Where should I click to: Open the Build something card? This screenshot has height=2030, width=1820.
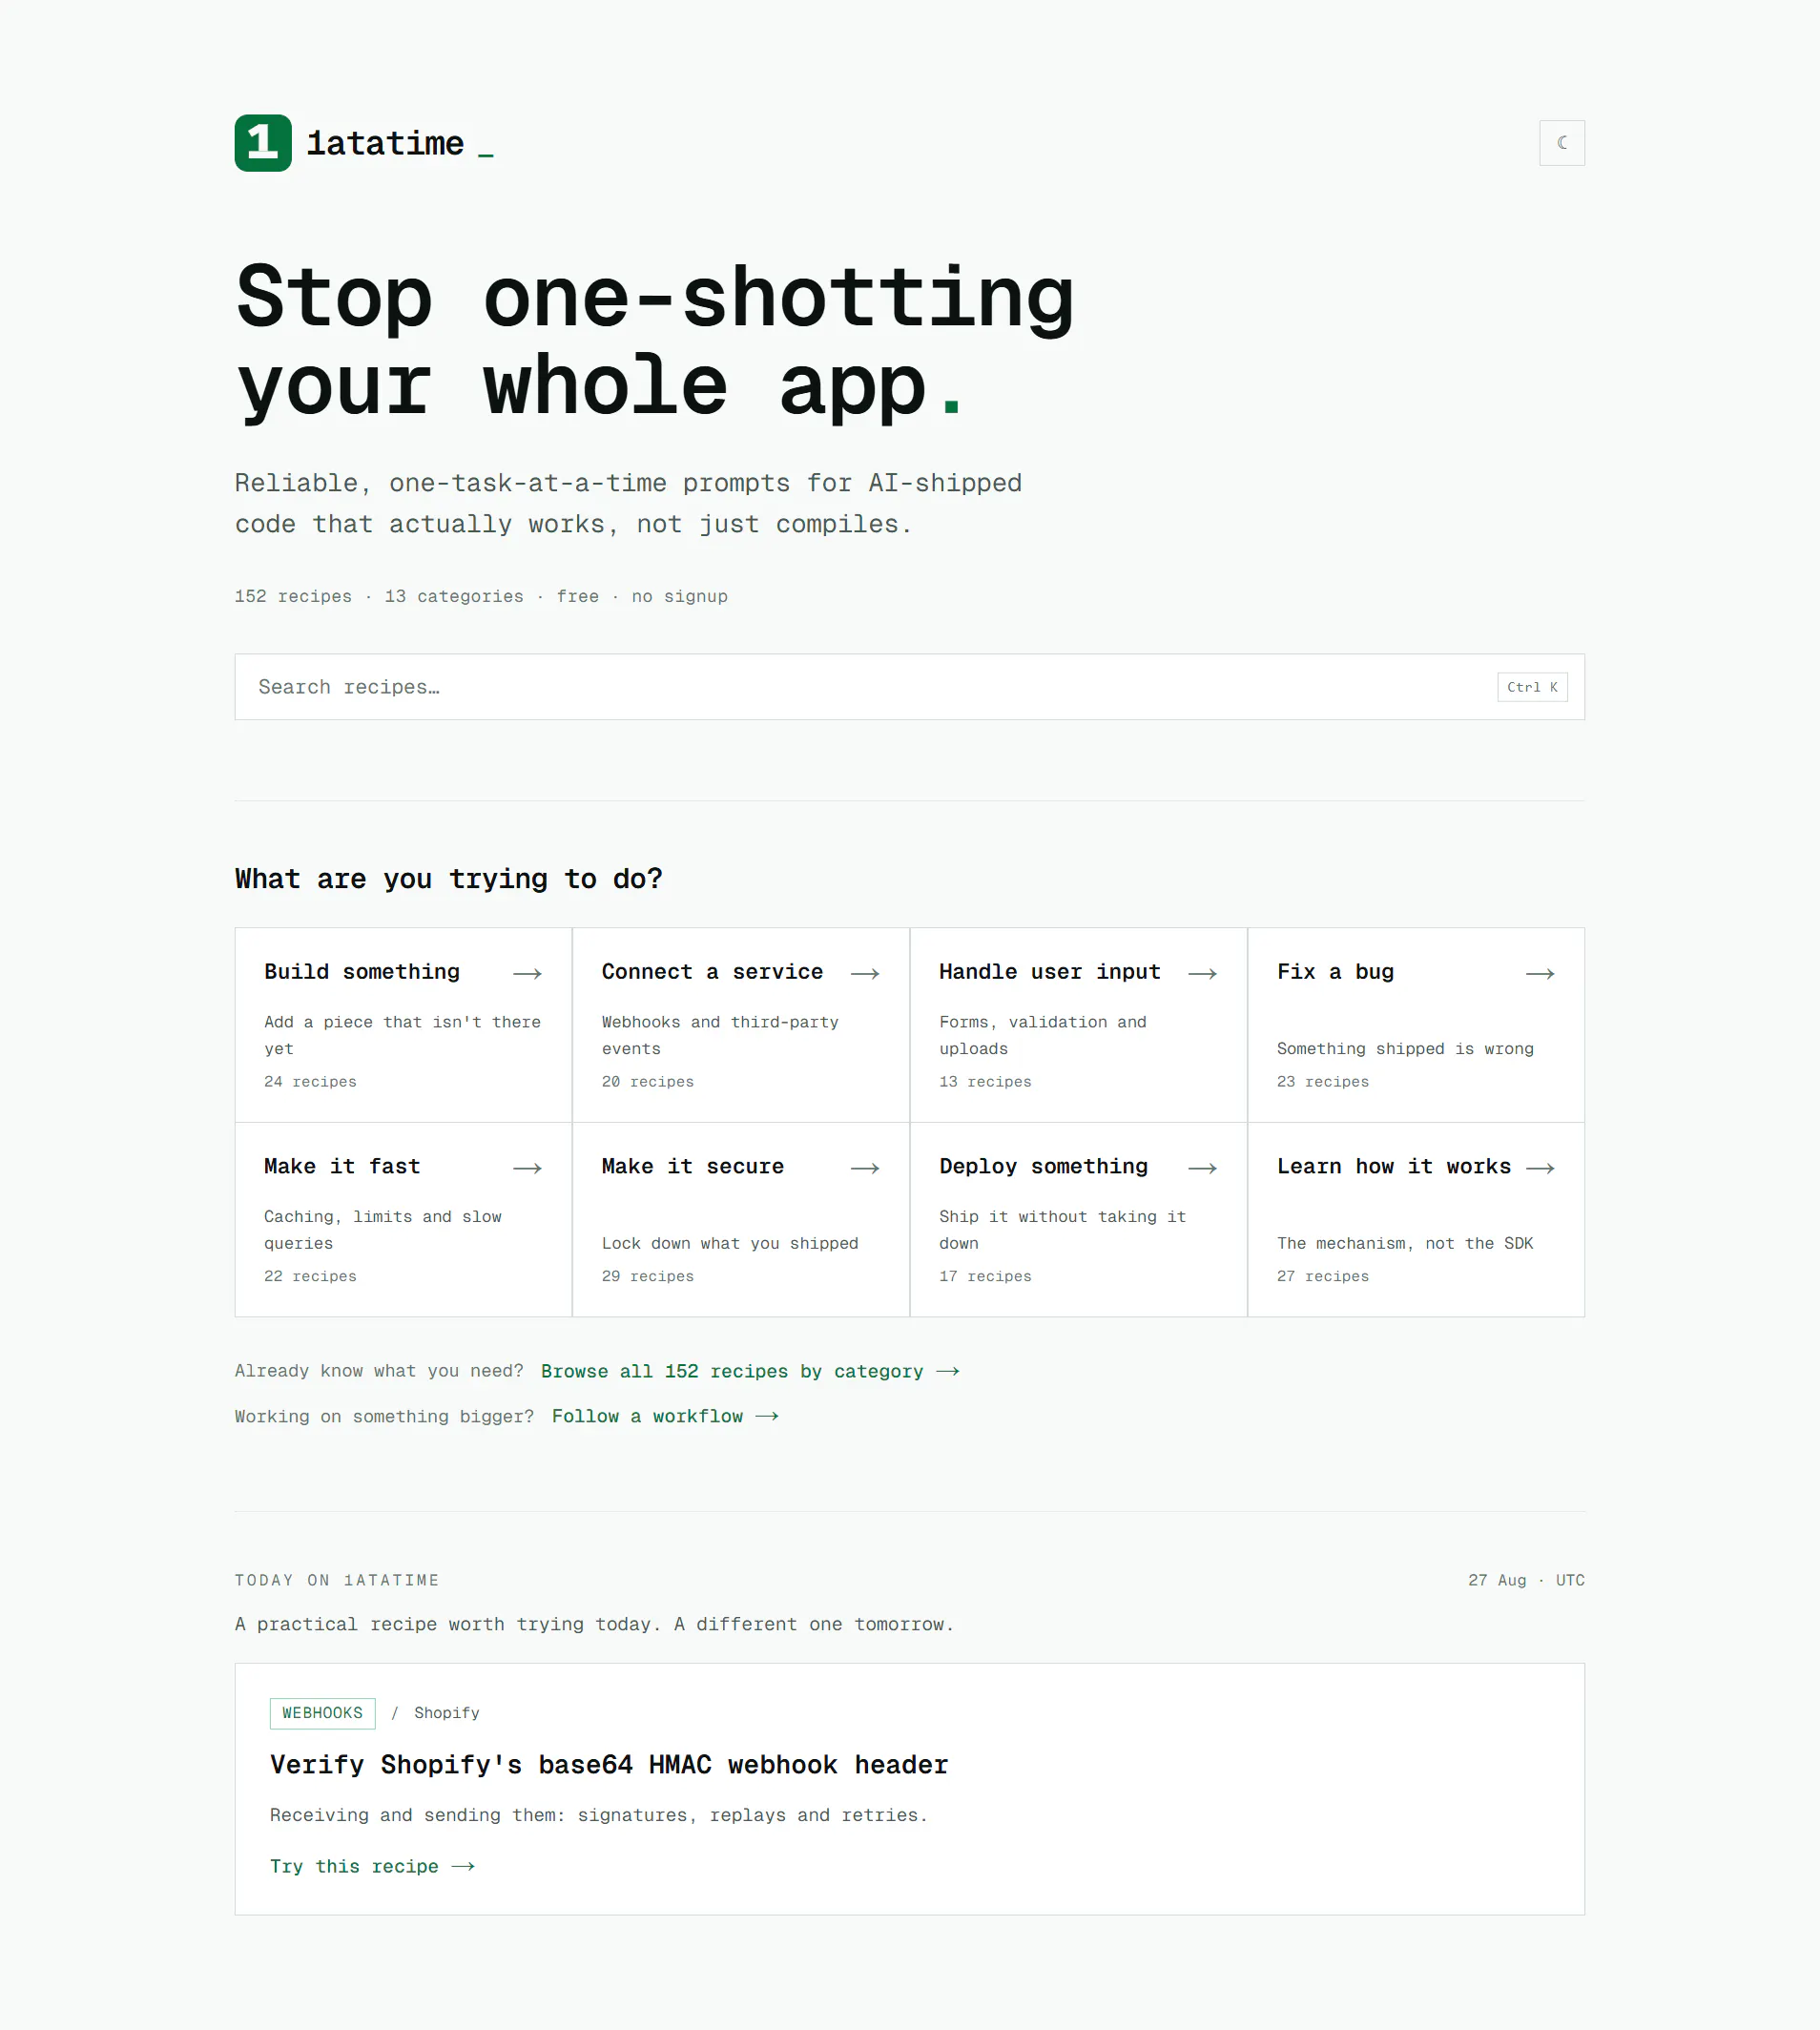(x=403, y=1025)
